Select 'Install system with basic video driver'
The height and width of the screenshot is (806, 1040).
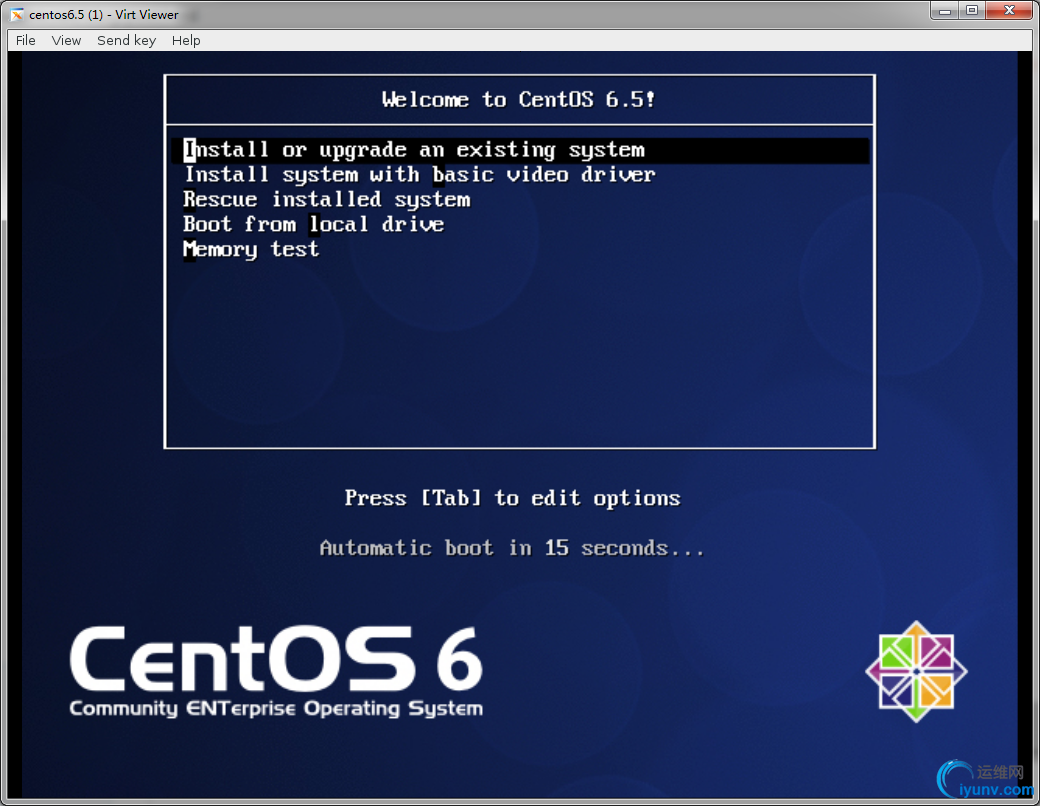click(x=419, y=174)
